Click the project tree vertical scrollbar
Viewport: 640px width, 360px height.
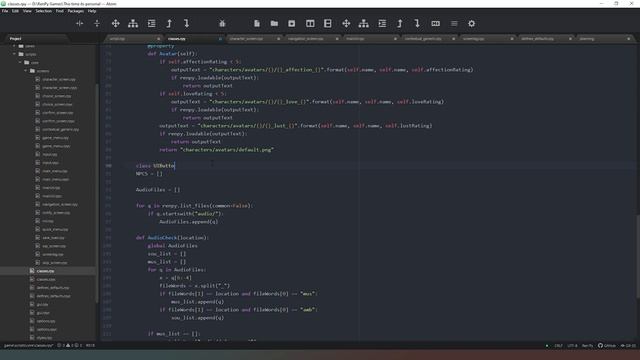click(x=97, y=192)
